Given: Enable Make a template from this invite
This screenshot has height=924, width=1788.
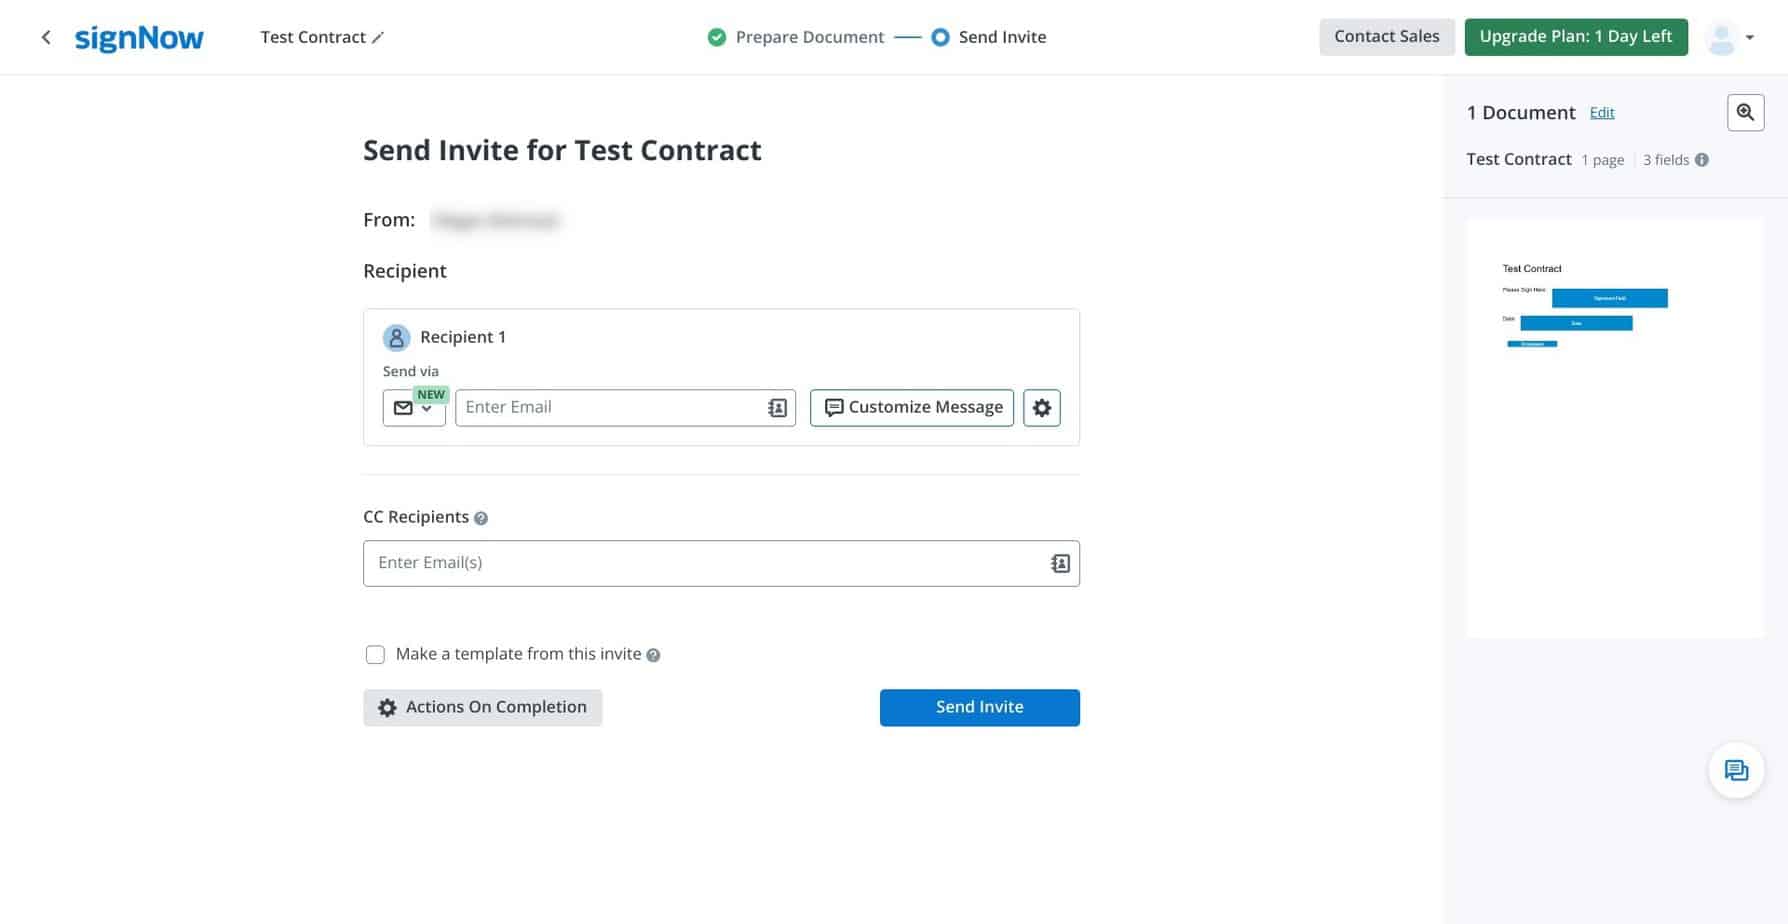Looking at the screenshot, I should click(375, 655).
